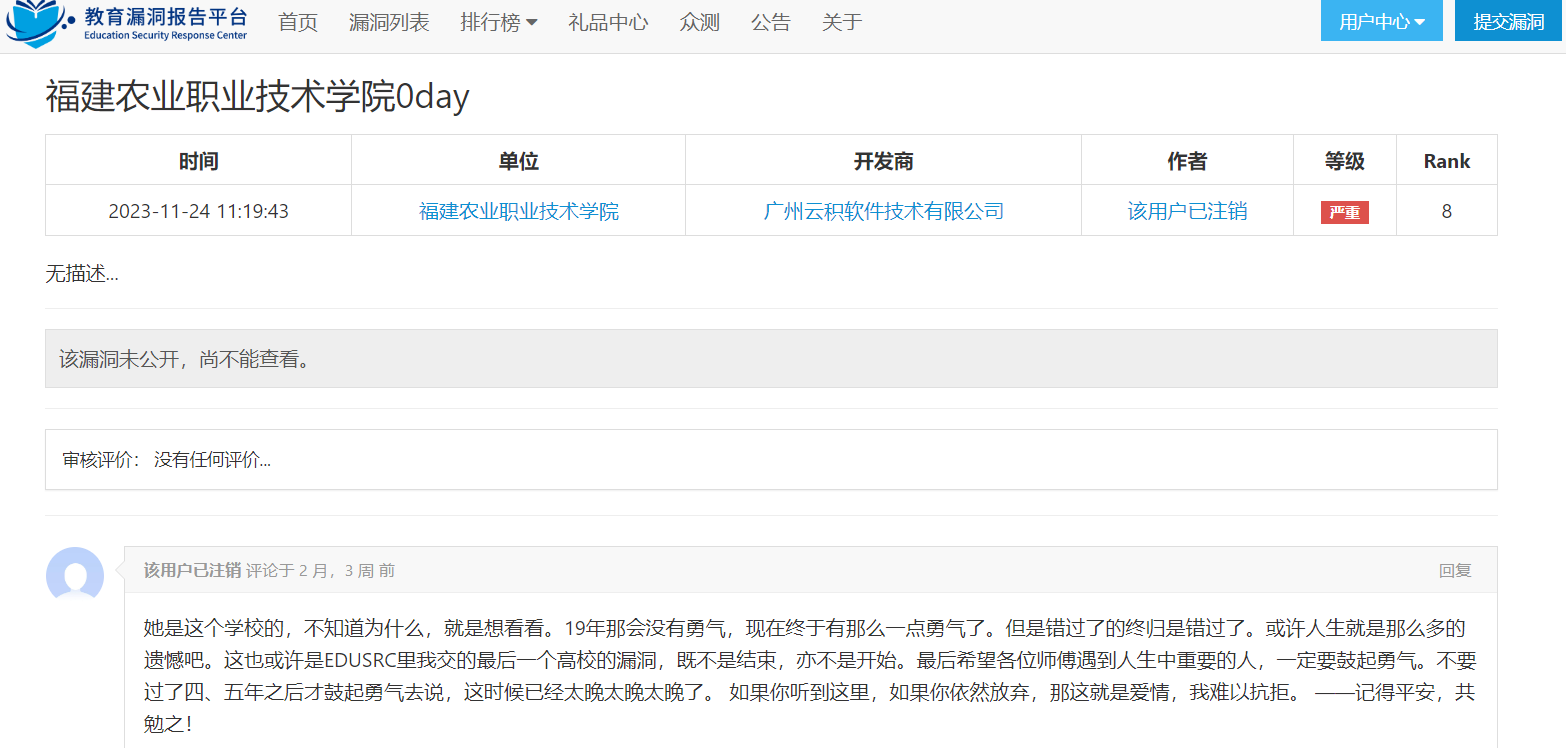Click the 审核评价 review text
This screenshot has width=1566, height=748.
point(166,460)
